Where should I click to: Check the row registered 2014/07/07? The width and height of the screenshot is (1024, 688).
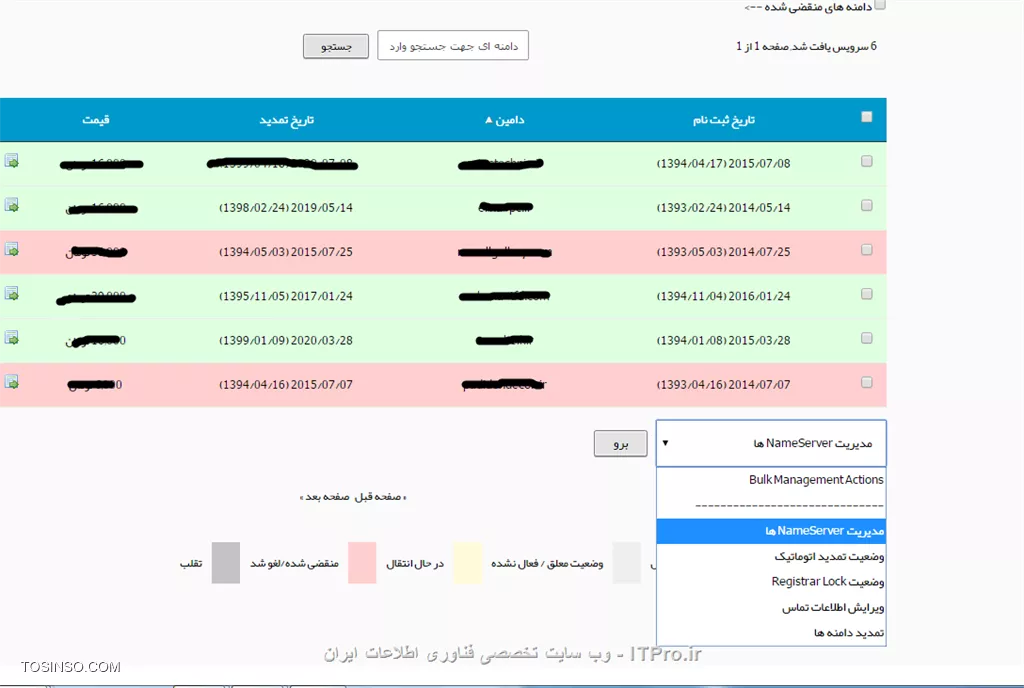[867, 383]
